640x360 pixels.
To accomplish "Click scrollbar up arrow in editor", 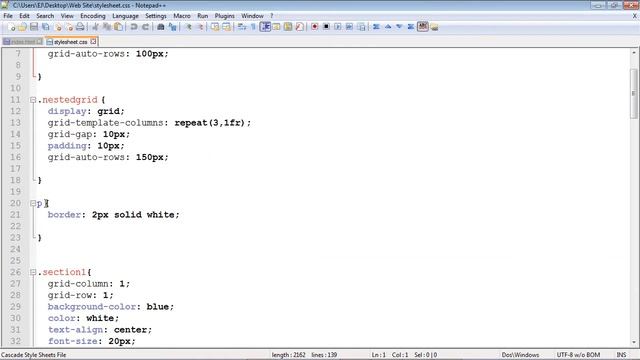I will [634, 53].
